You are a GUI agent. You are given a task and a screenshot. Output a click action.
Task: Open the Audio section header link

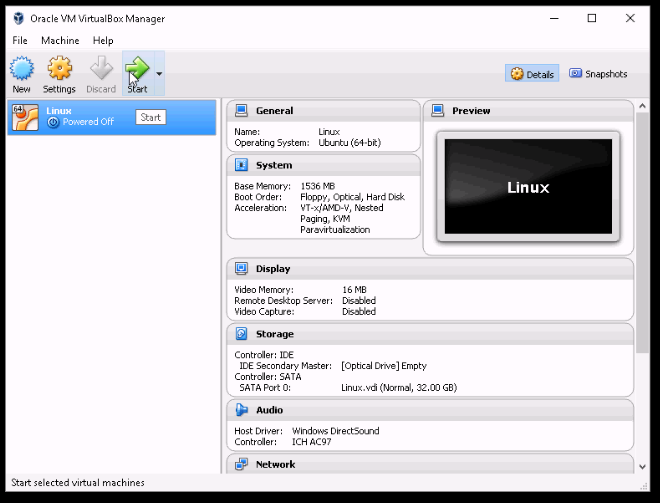[269, 410]
